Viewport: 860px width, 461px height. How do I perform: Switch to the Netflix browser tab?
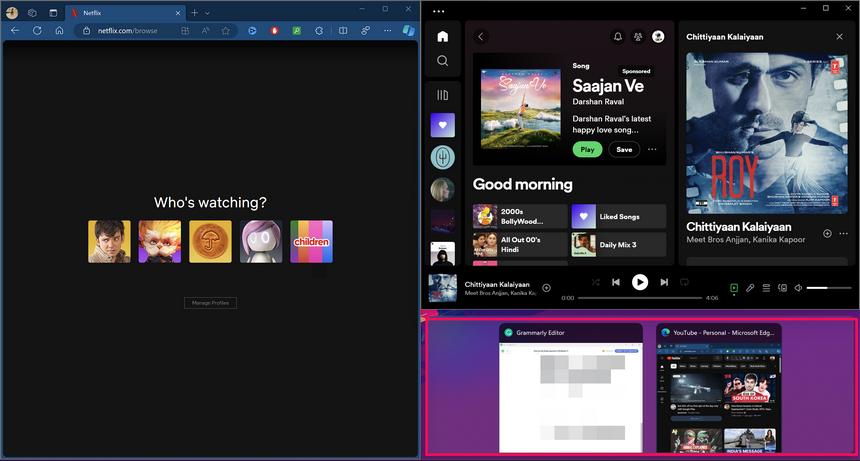[x=120, y=13]
